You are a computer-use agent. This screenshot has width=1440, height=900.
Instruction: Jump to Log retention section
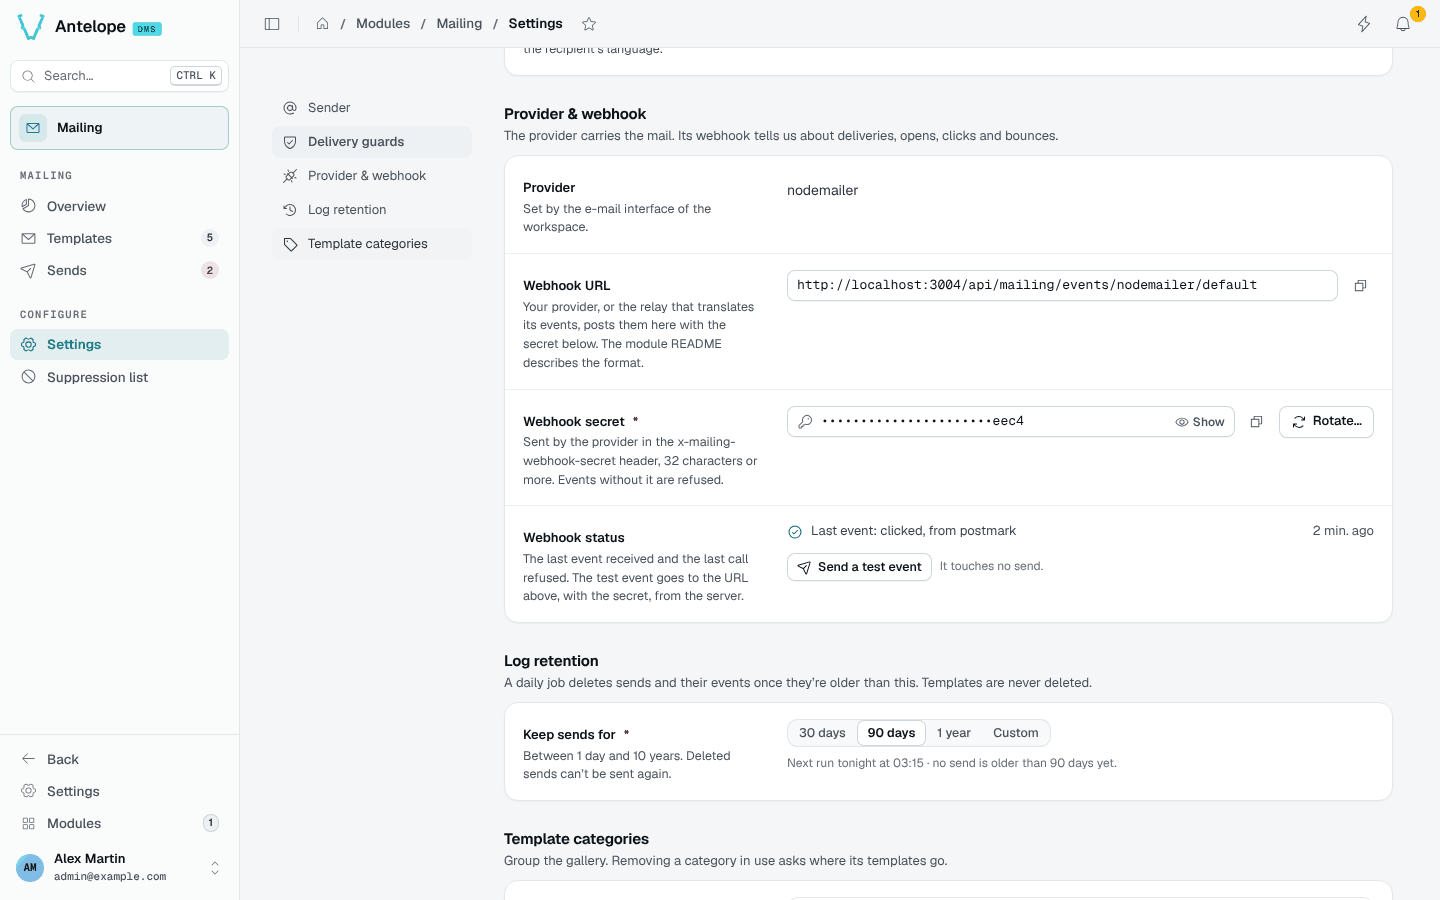tap(372, 210)
